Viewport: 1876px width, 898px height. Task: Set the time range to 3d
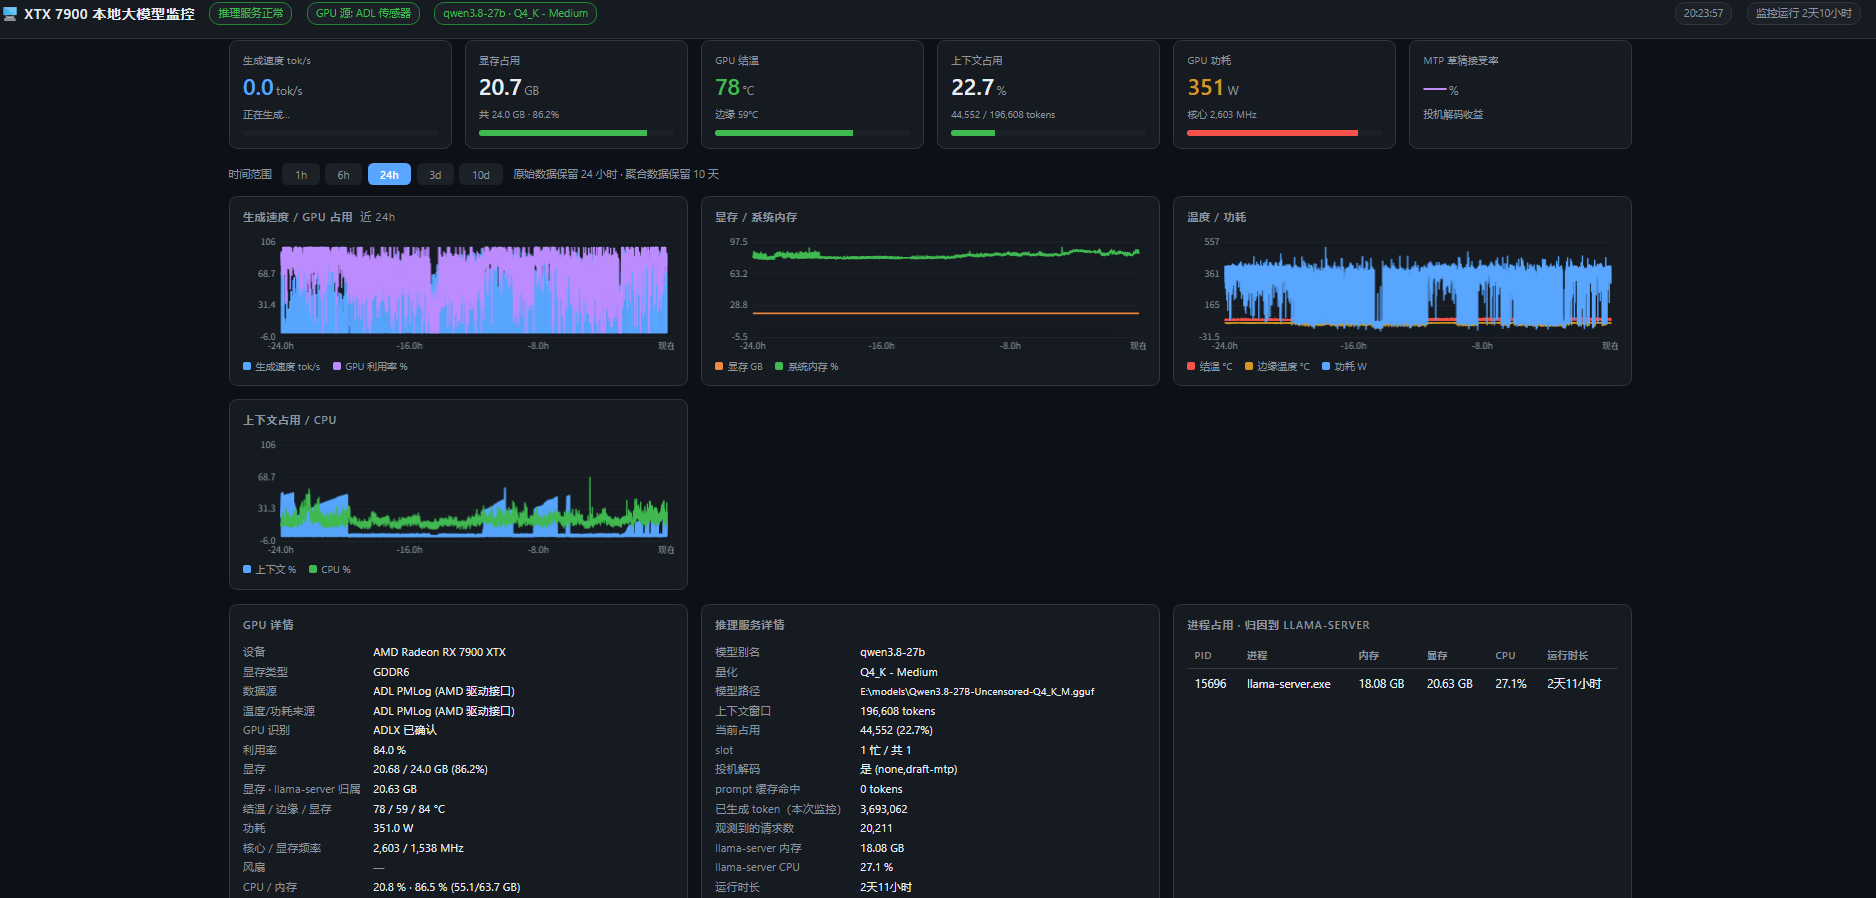[435, 175]
